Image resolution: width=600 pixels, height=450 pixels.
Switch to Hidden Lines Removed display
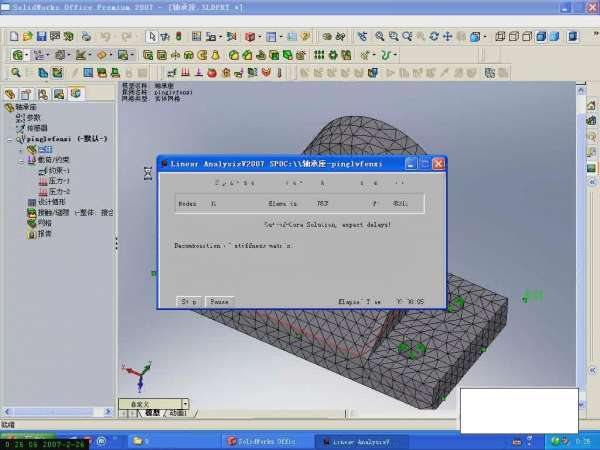[527, 36]
